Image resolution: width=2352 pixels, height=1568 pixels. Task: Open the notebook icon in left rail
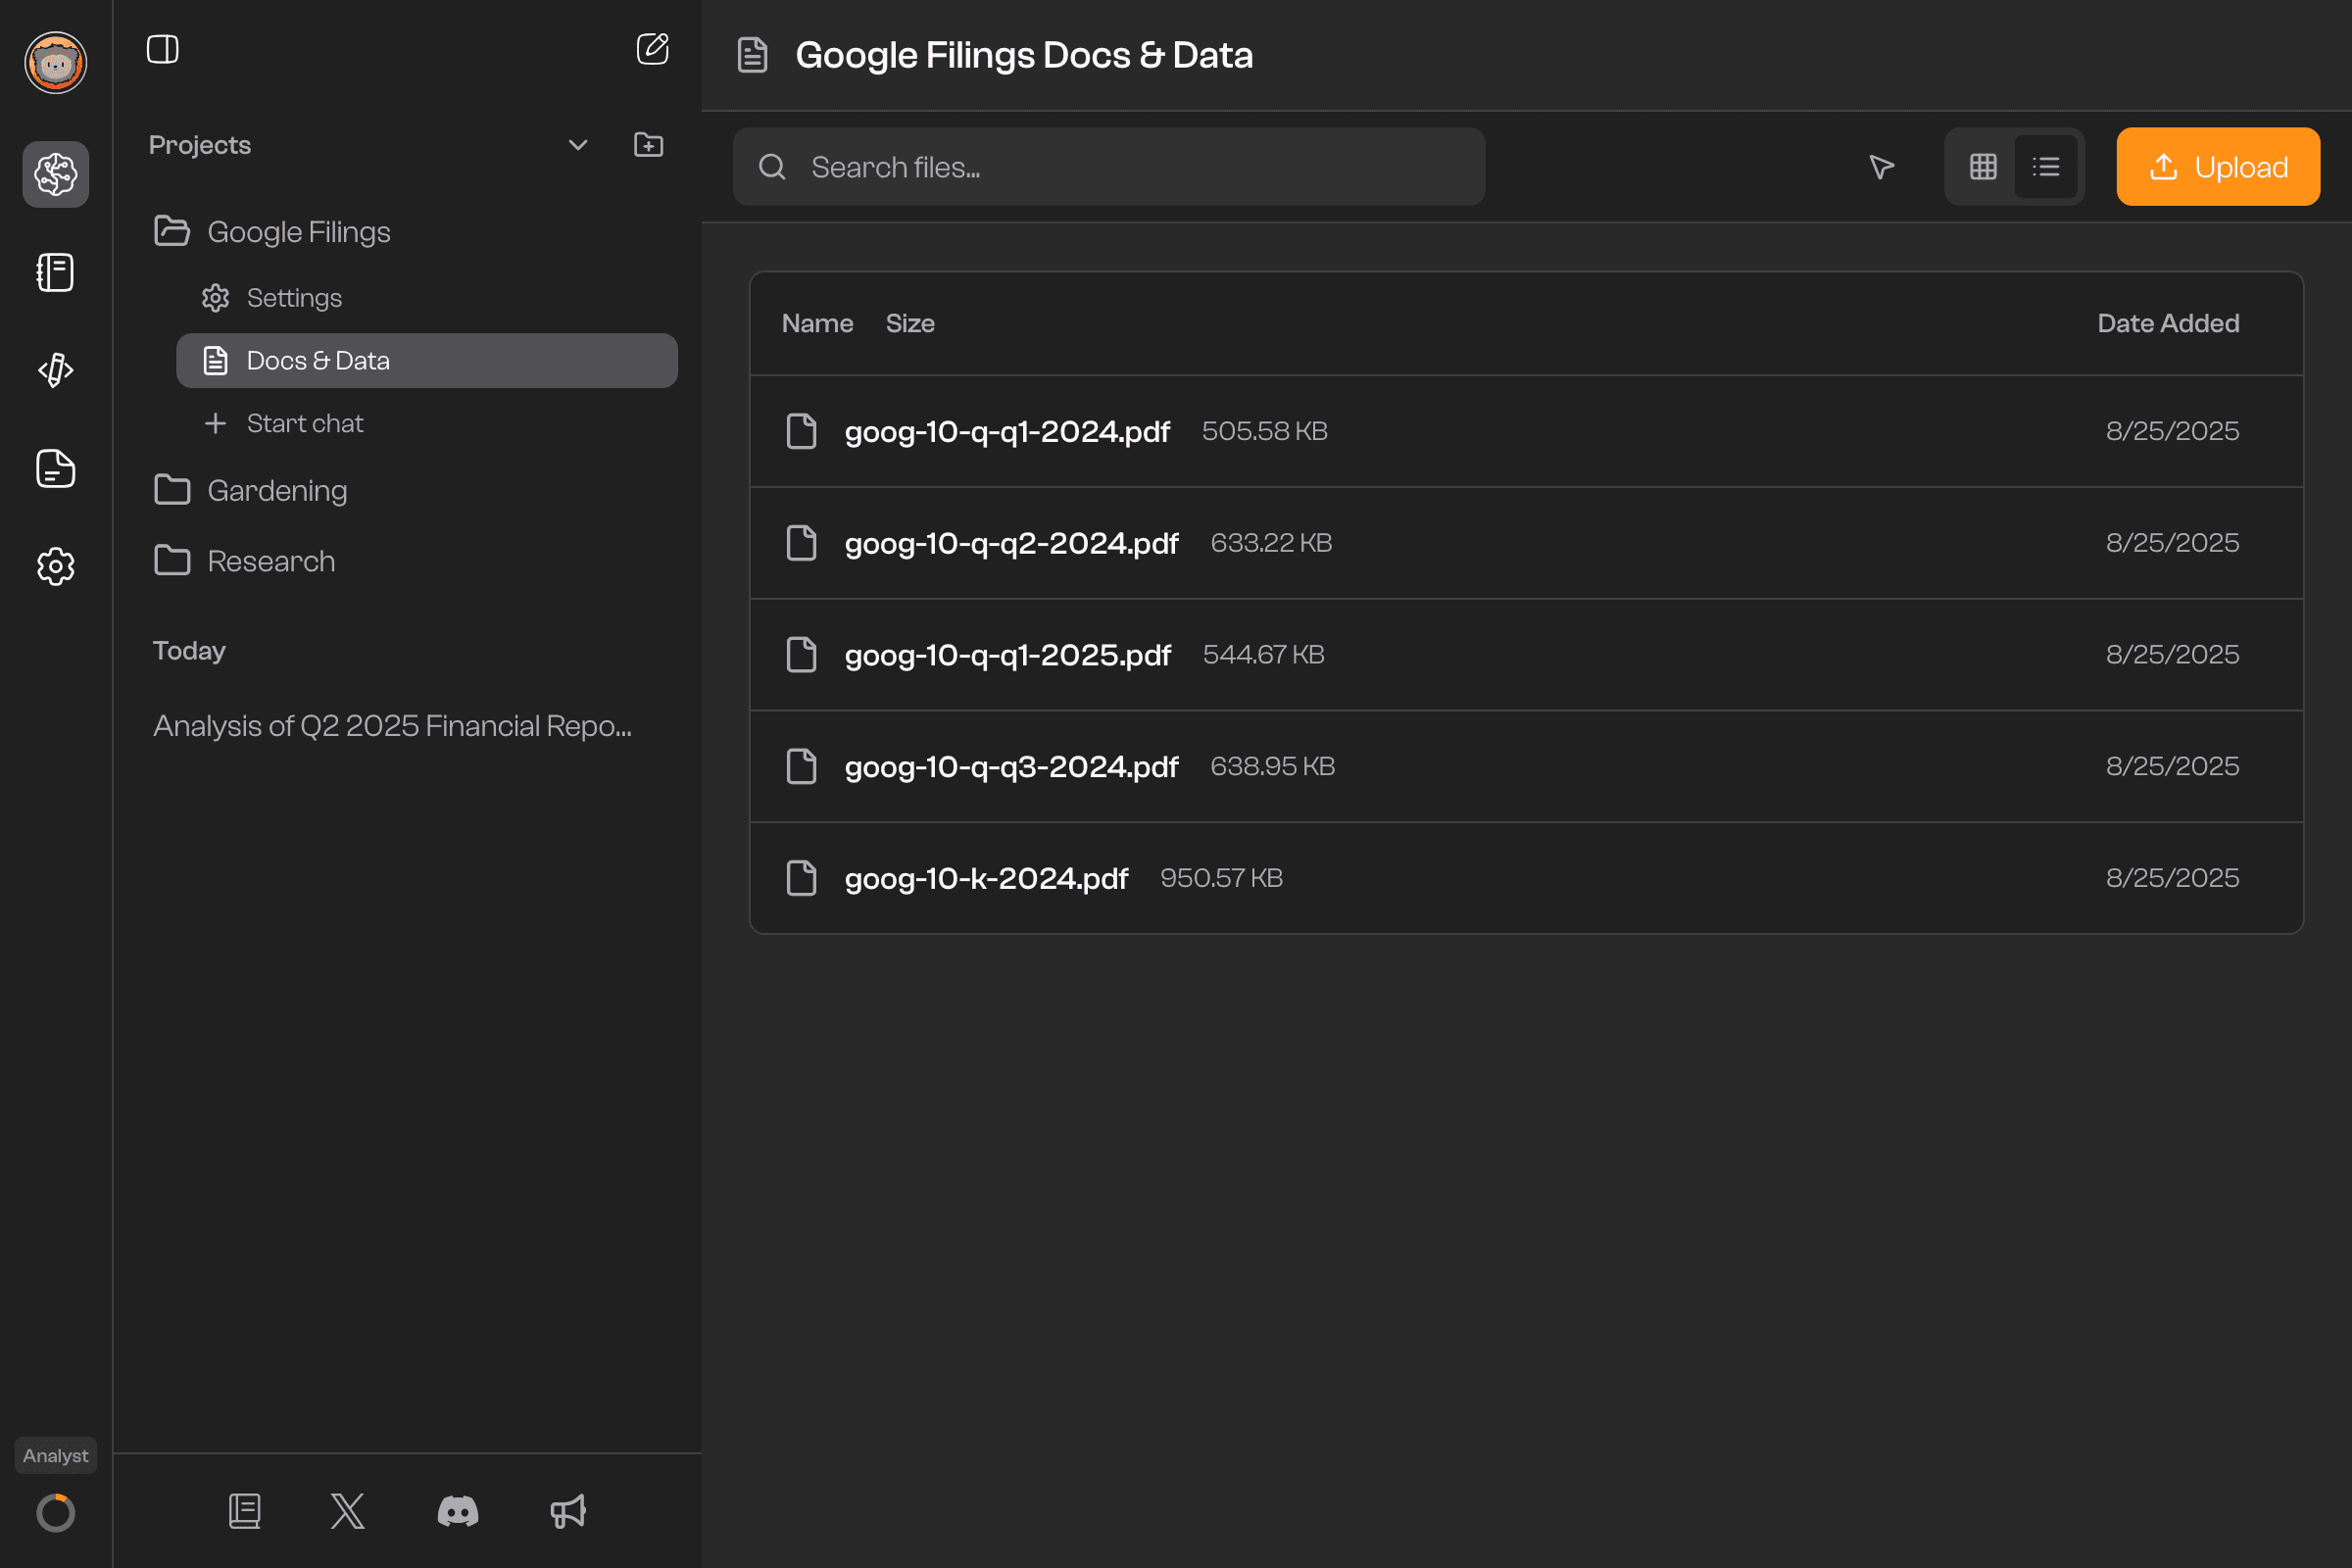coord(56,272)
